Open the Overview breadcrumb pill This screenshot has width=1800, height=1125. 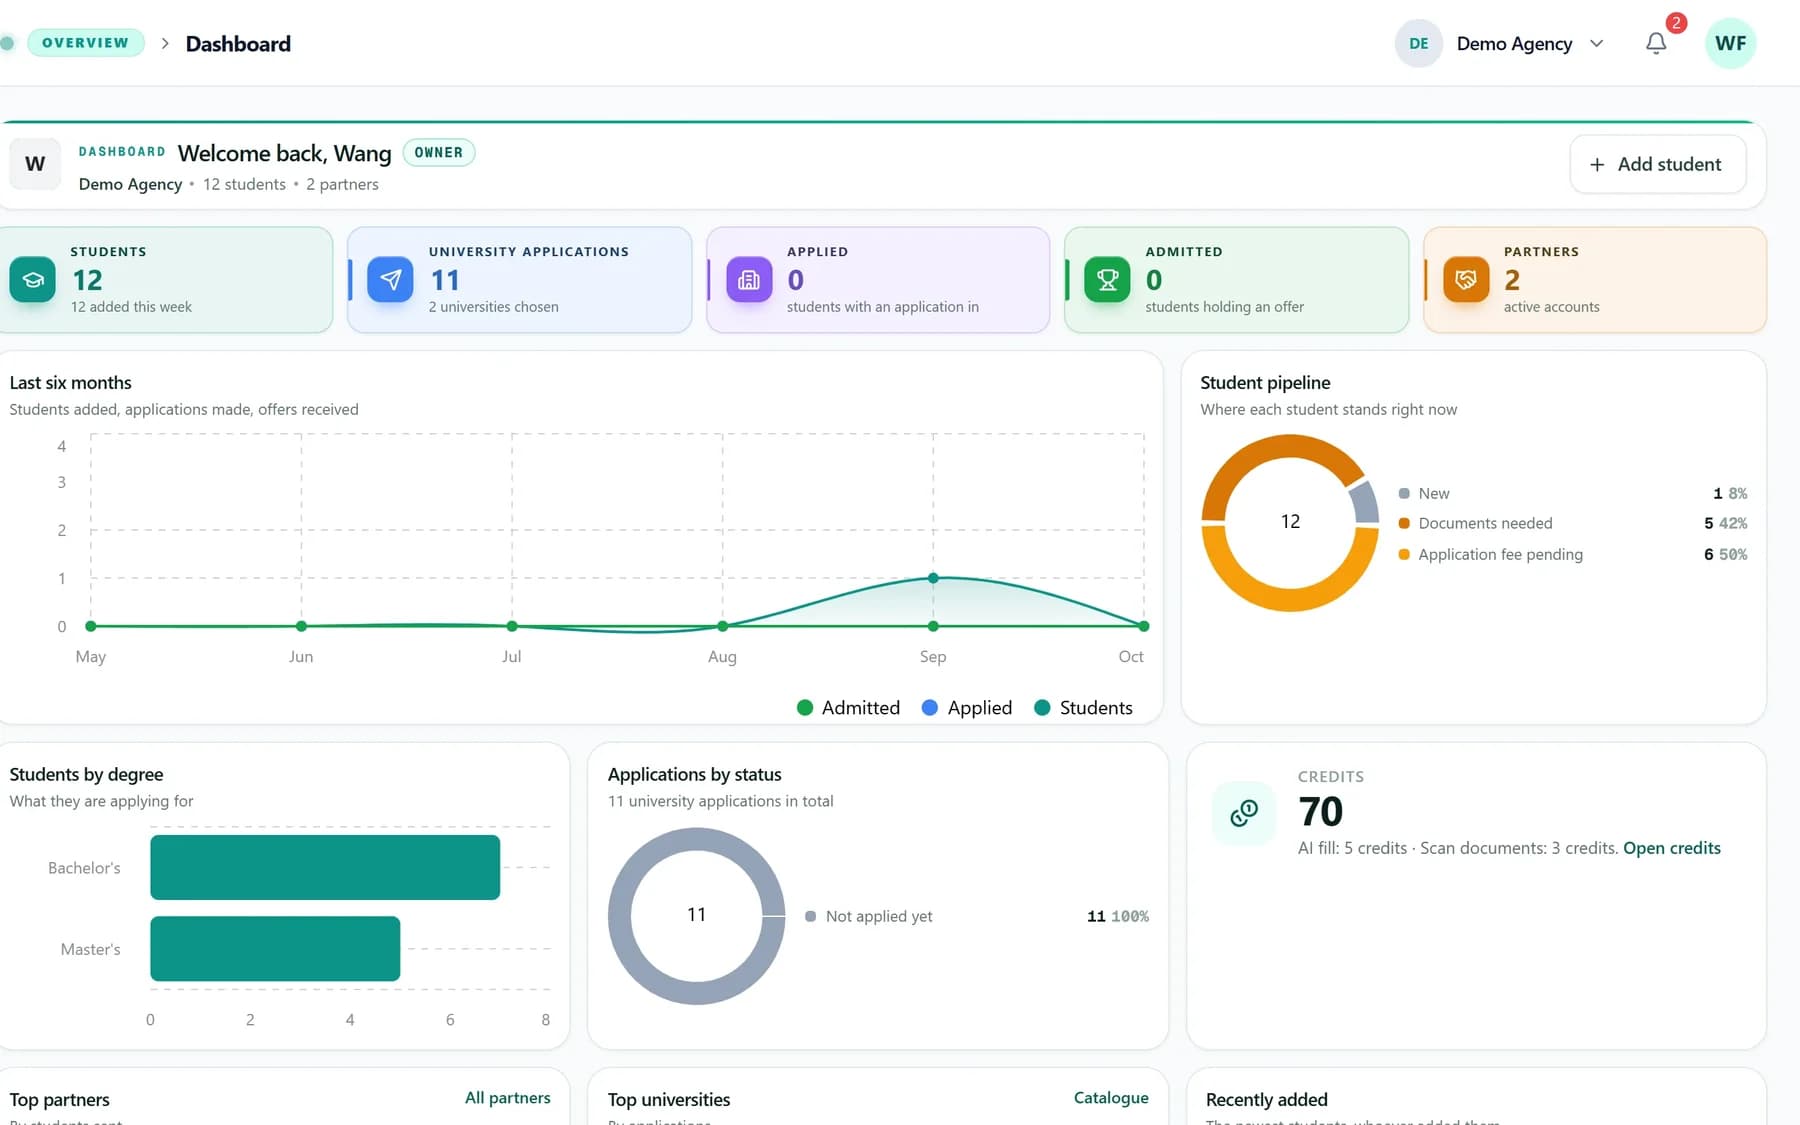tap(86, 43)
